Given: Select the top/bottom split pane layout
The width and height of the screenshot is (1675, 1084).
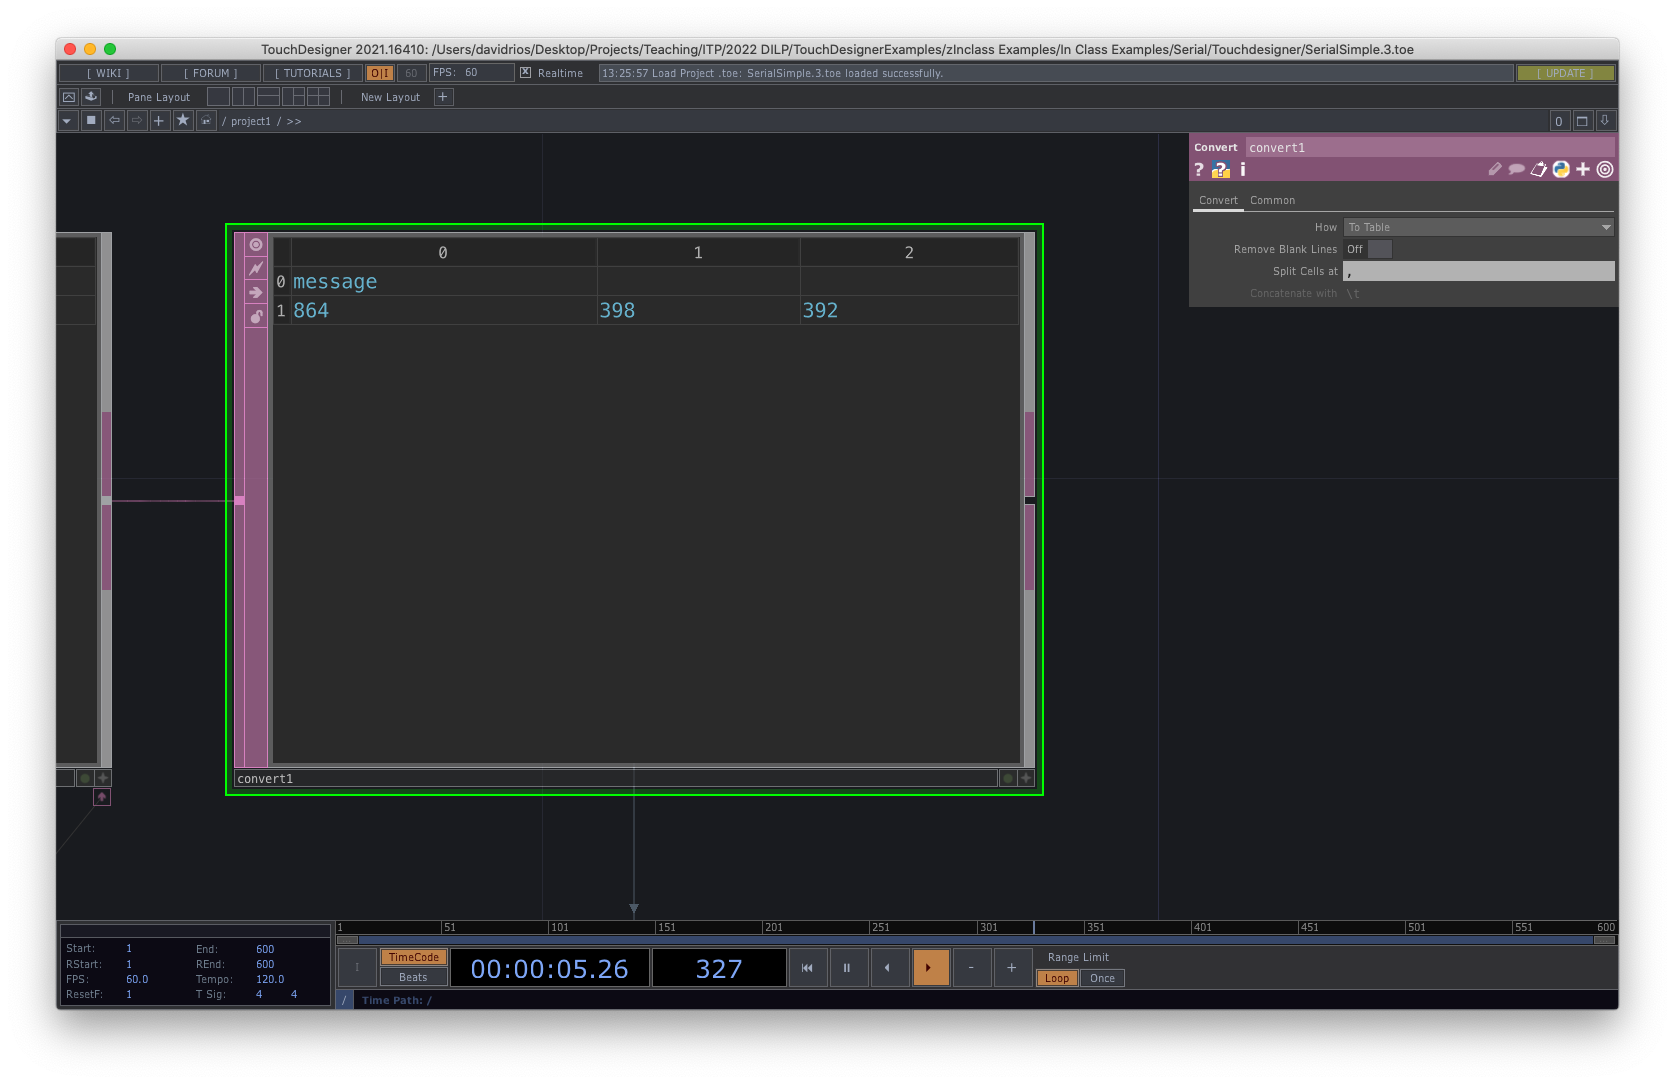Looking at the screenshot, I should click(x=268, y=97).
